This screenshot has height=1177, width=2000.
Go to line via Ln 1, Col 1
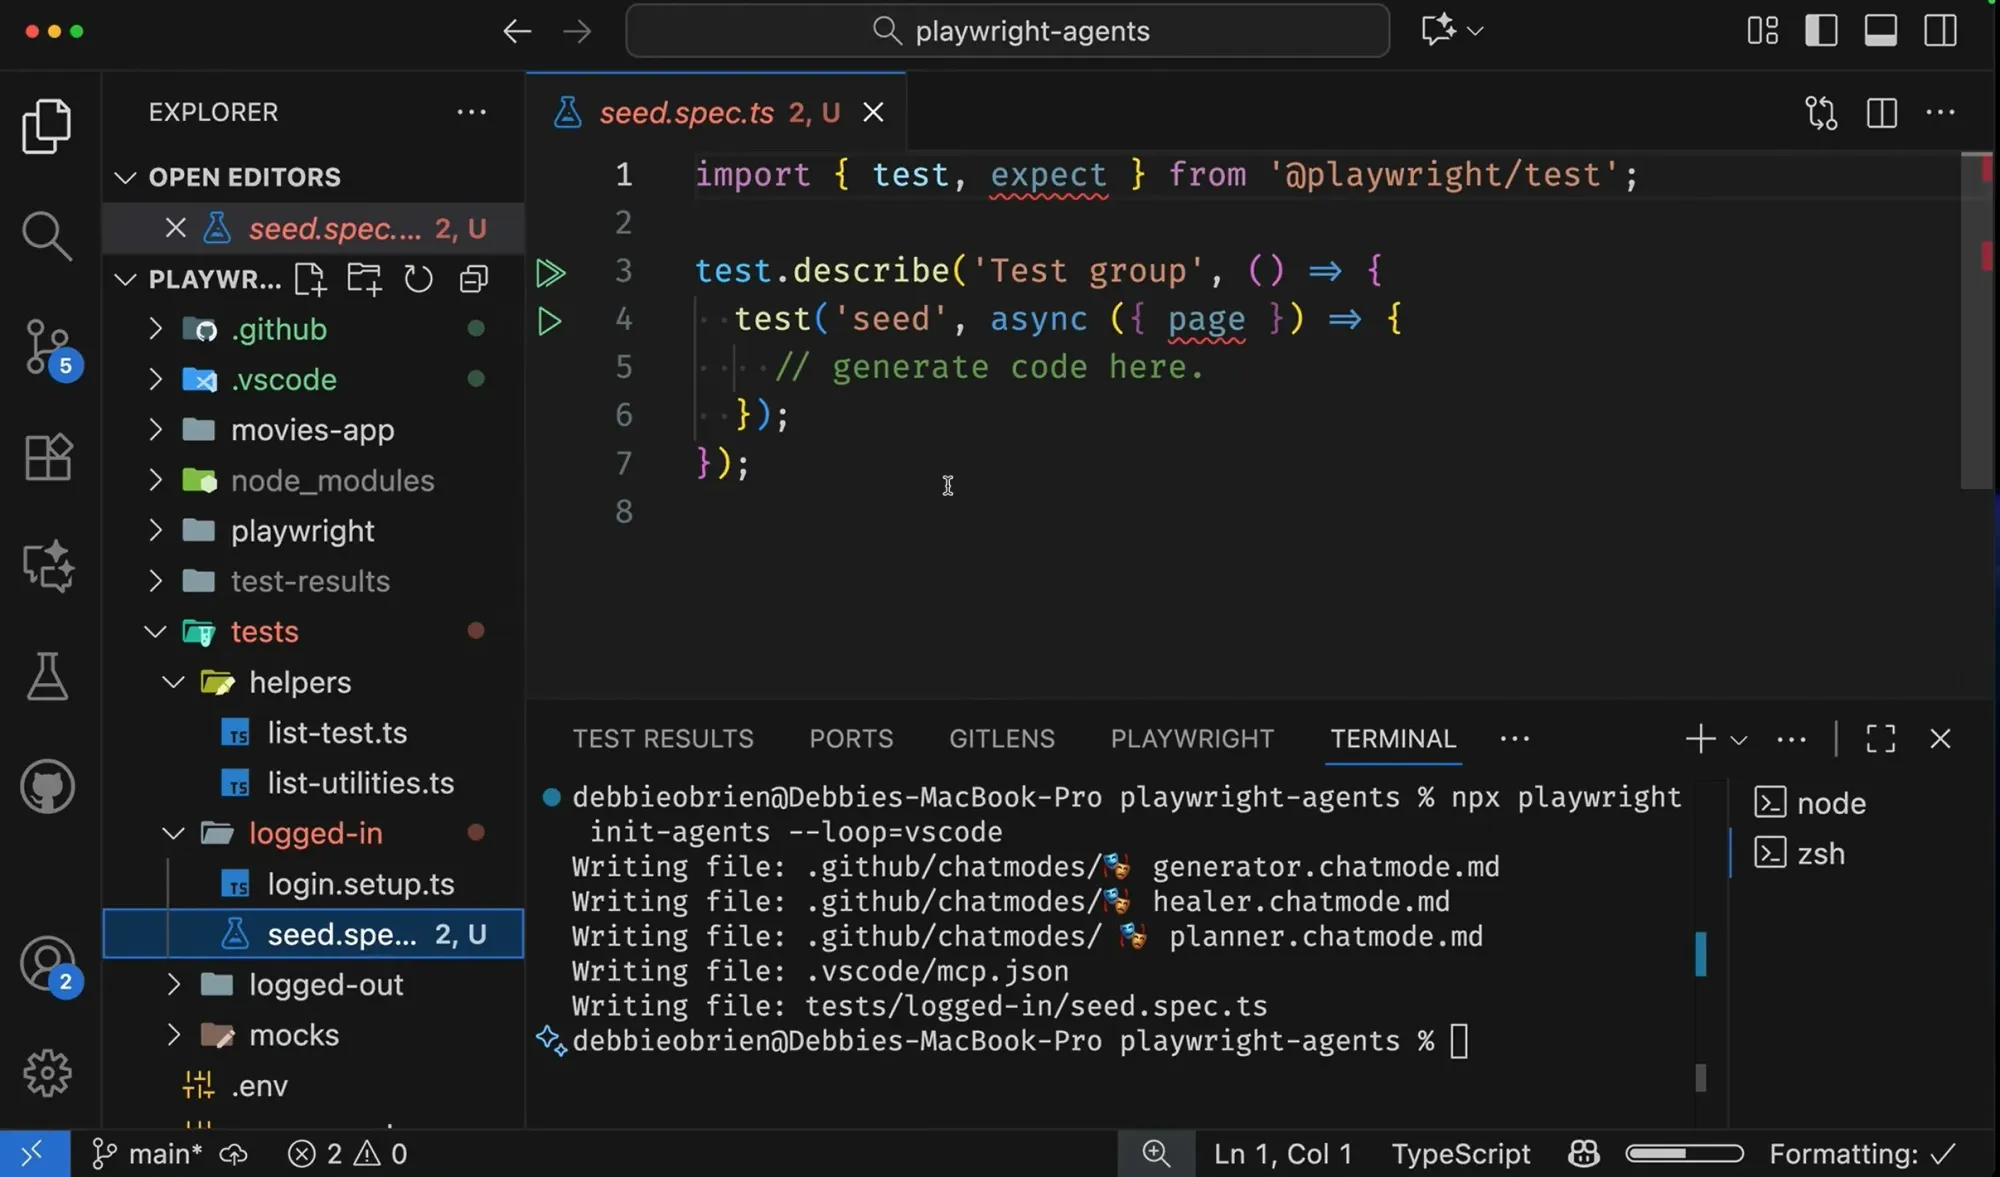1283,1154
